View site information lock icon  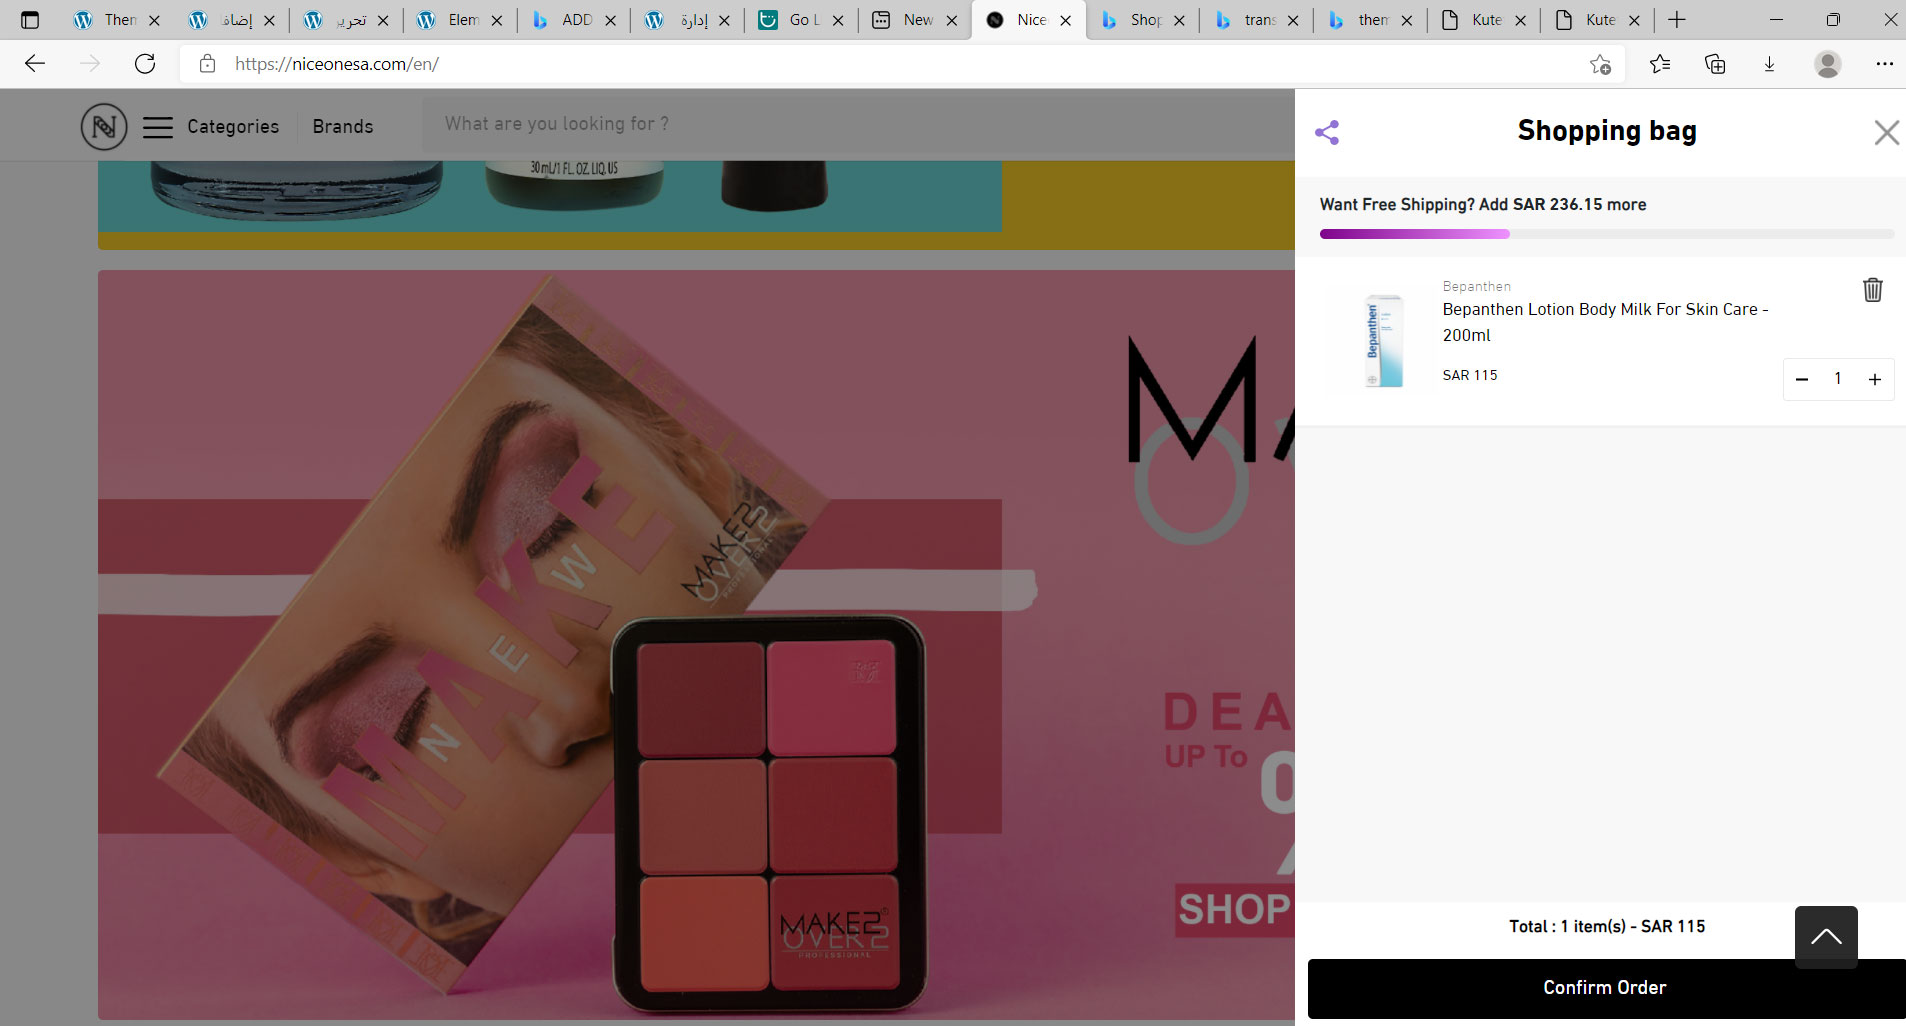[207, 64]
